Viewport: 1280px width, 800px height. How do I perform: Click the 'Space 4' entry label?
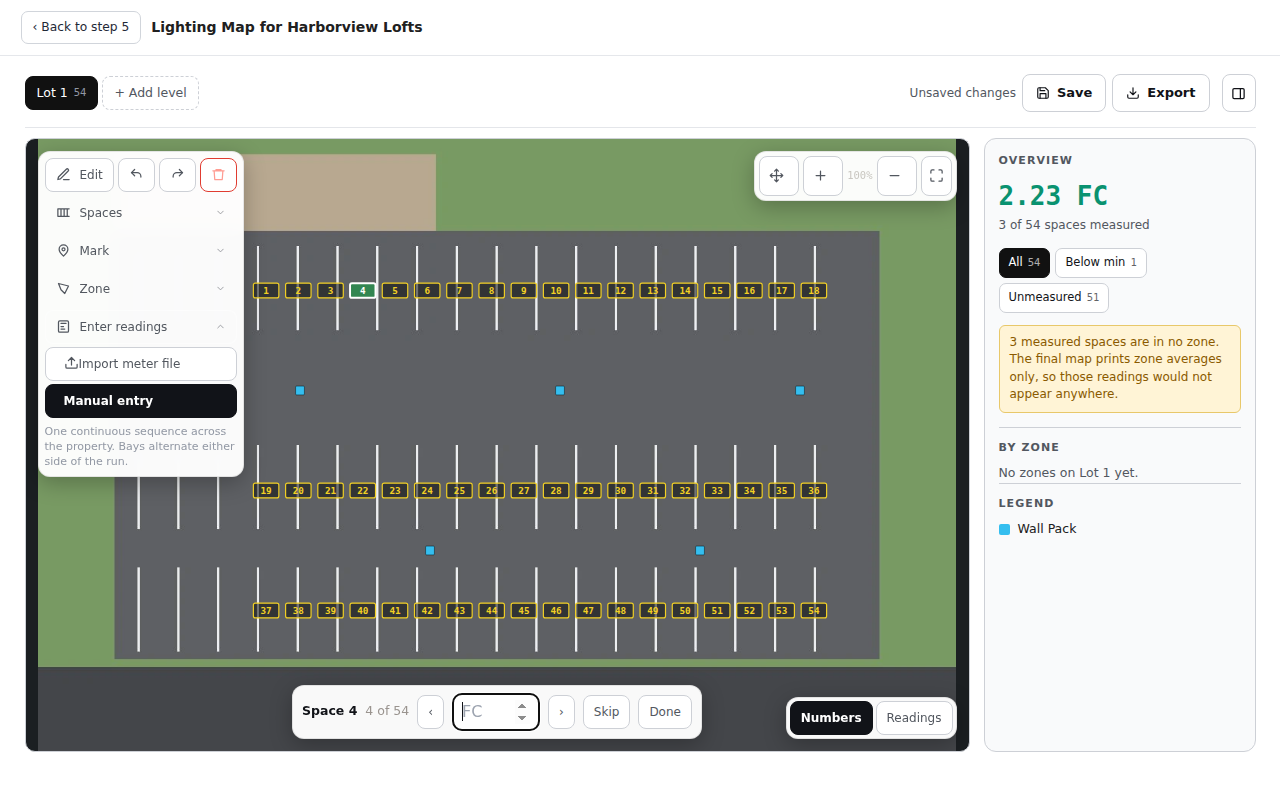[329, 711]
